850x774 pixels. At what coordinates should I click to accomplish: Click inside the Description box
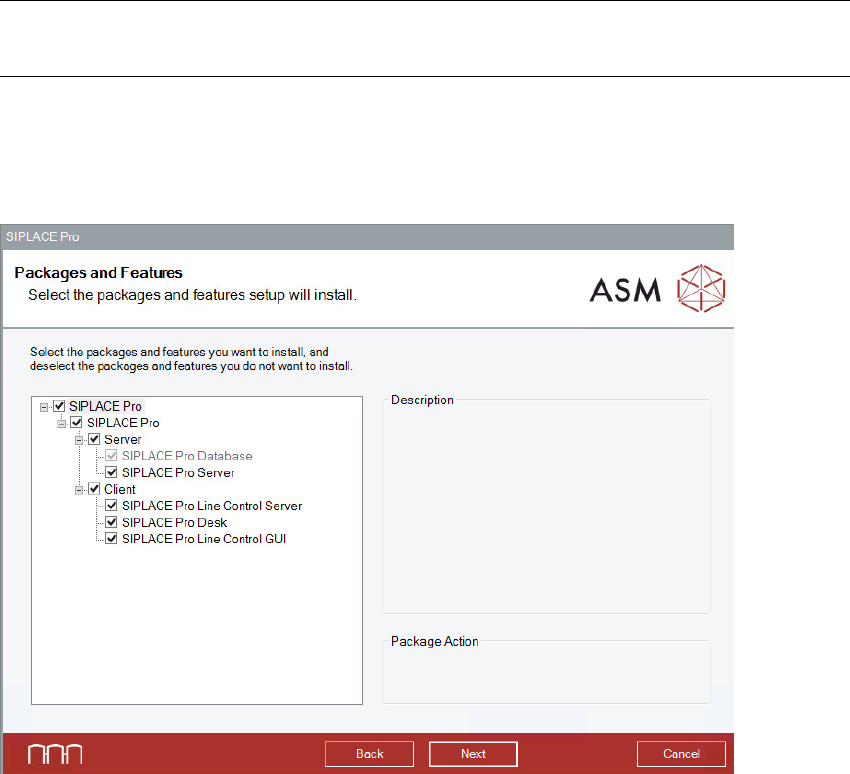546,509
